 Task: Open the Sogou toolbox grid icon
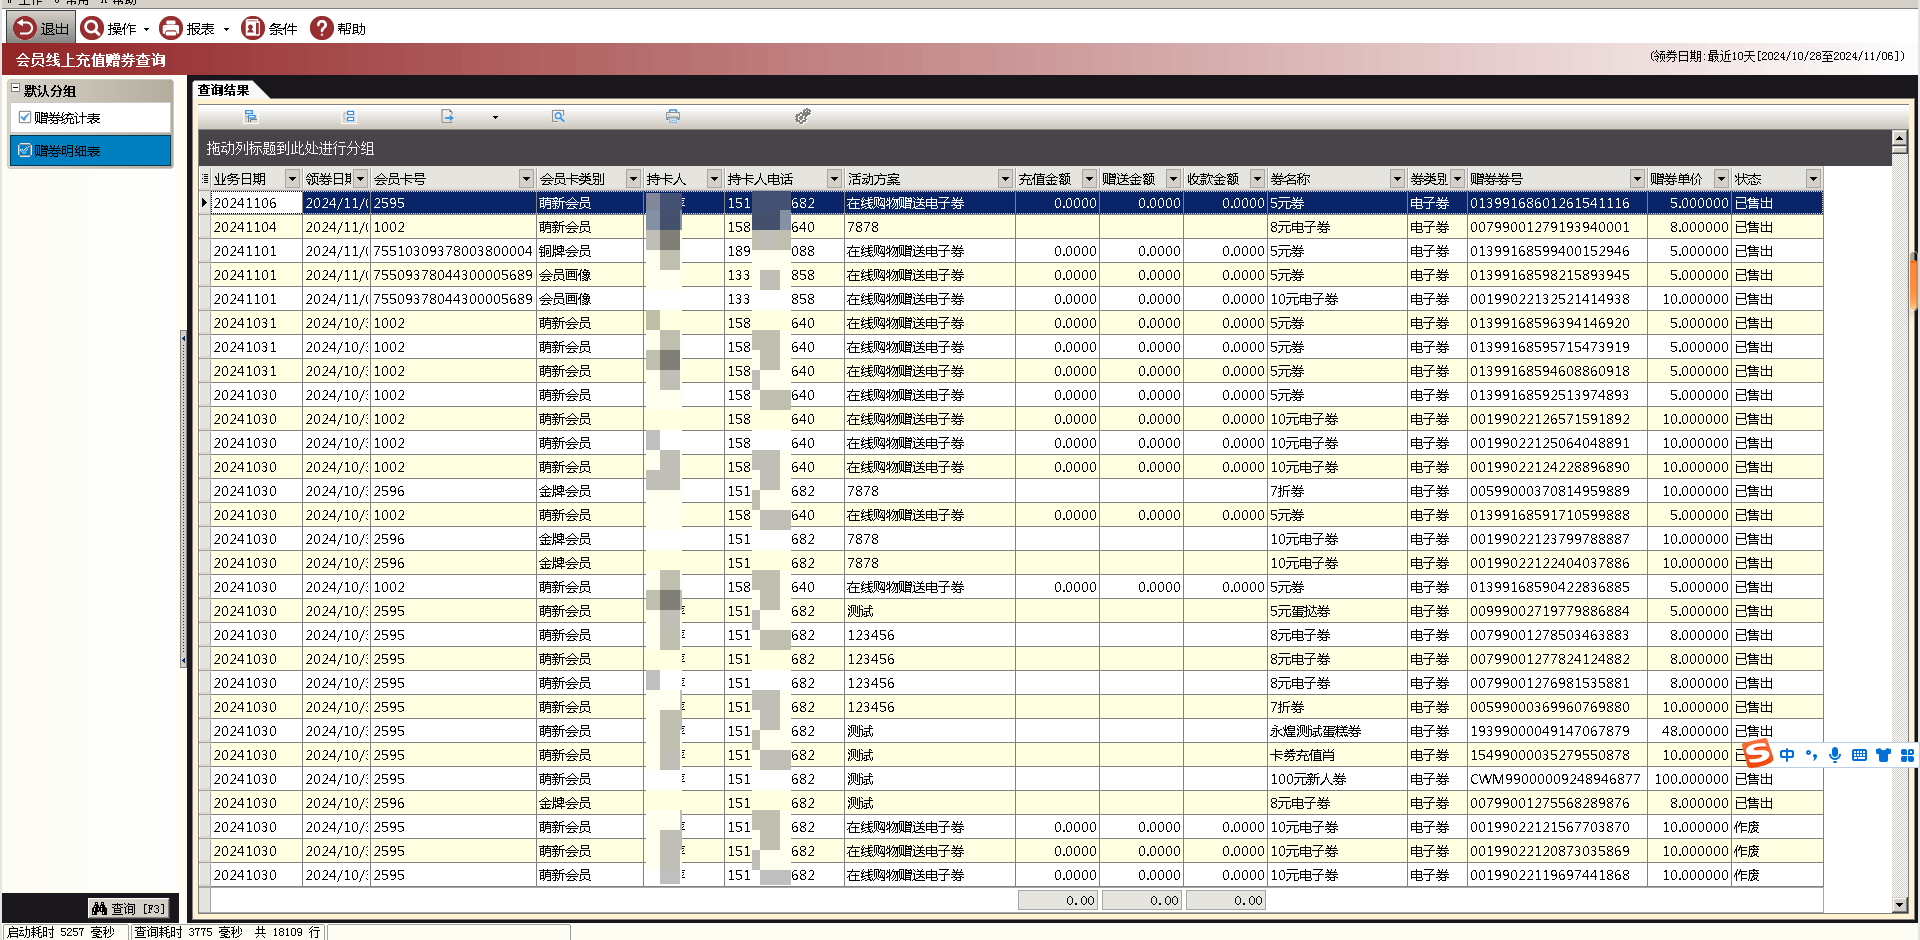coord(1907,755)
